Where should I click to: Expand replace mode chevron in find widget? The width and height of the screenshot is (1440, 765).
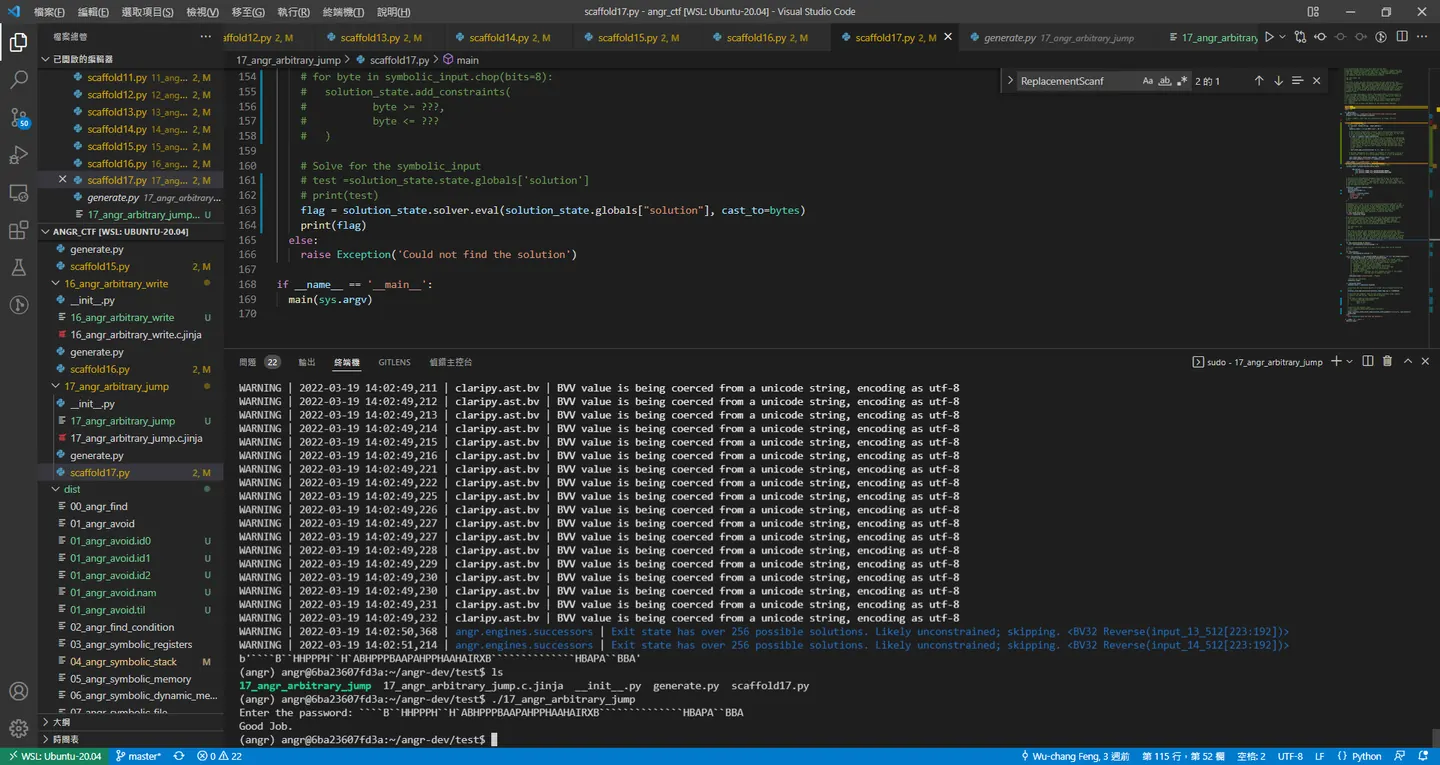(1010, 81)
